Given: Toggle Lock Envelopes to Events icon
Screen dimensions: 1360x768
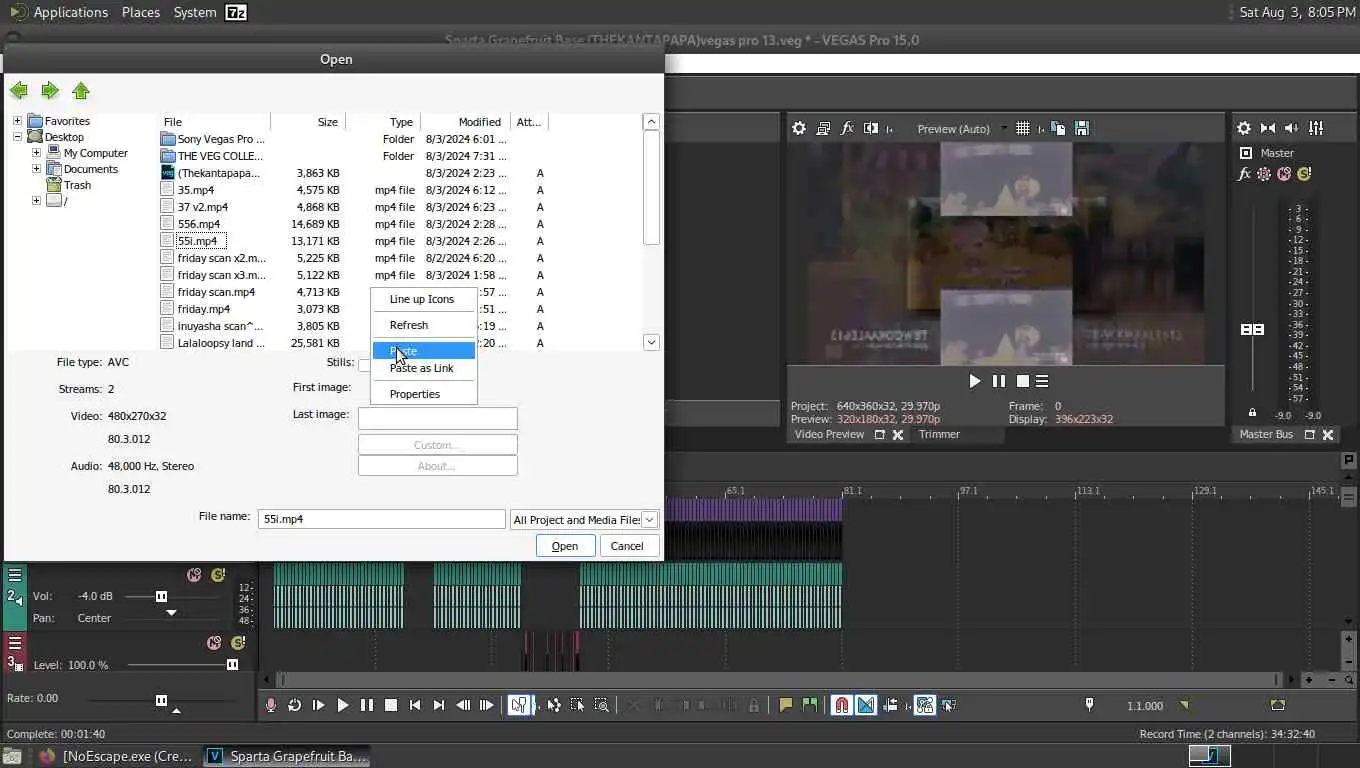Looking at the screenshot, I should 925,705.
